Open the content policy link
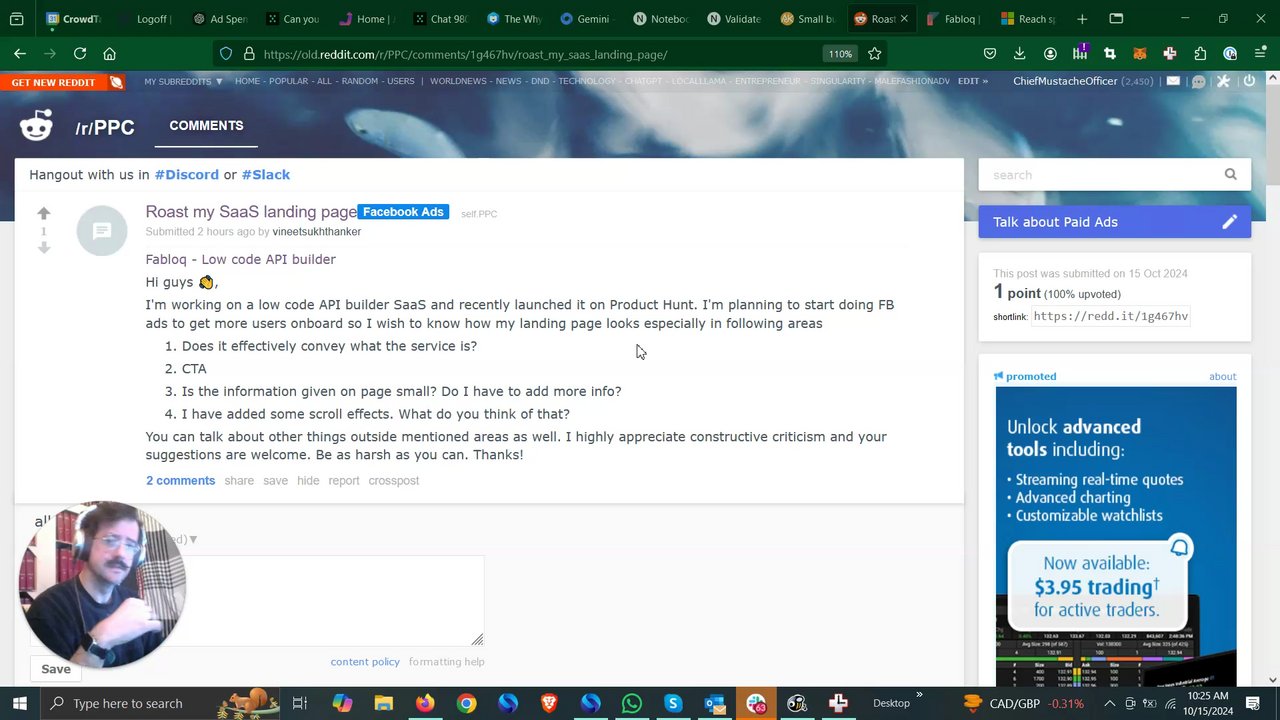Image resolution: width=1280 pixels, height=720 pixels. (x=365, y=662)
